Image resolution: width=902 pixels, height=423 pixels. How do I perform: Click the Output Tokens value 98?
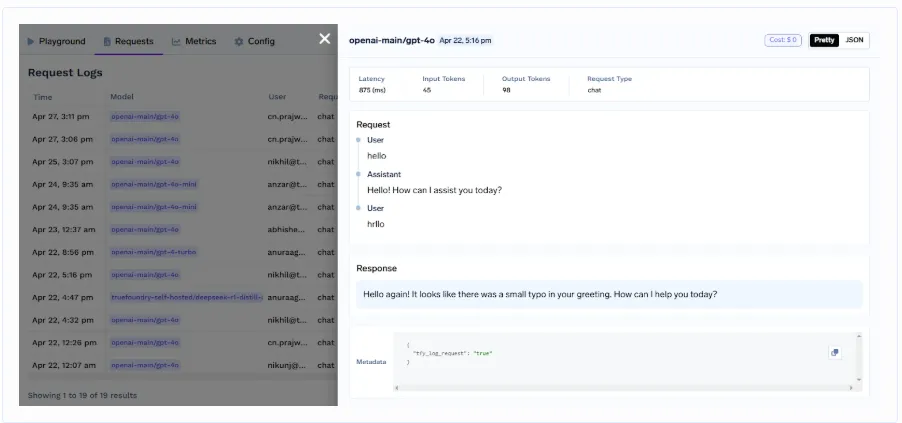tap(506, 90)
